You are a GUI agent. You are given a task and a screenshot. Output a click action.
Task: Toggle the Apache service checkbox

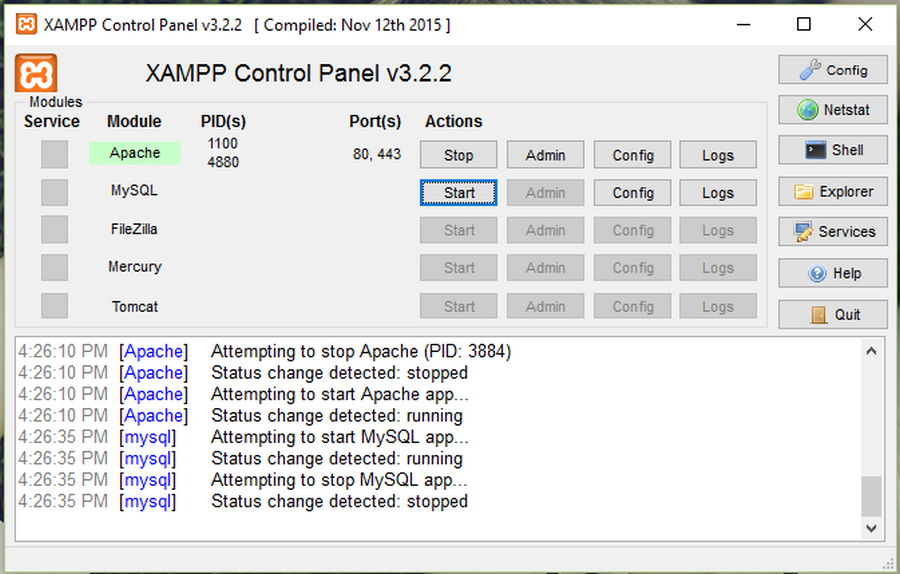tap(55, 154)
